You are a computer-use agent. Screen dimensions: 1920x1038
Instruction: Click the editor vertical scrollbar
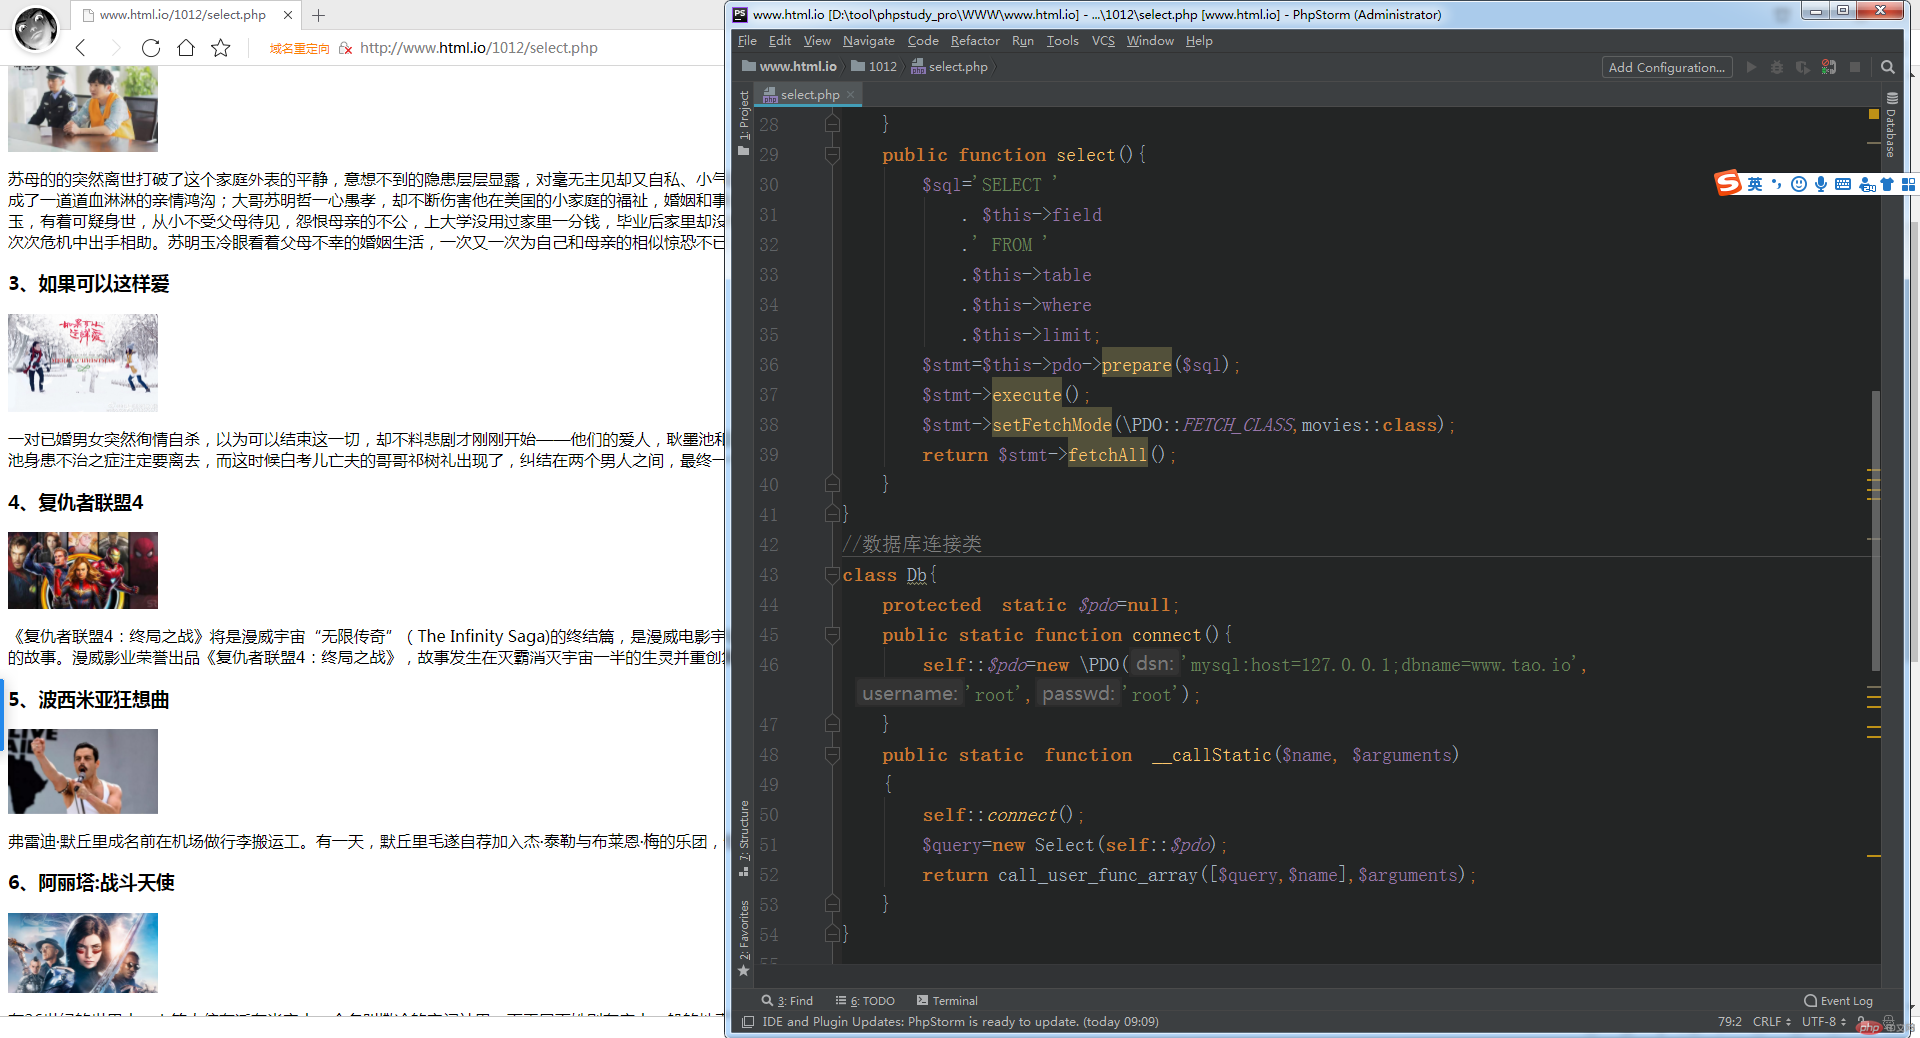click(x=1875, y=530)
